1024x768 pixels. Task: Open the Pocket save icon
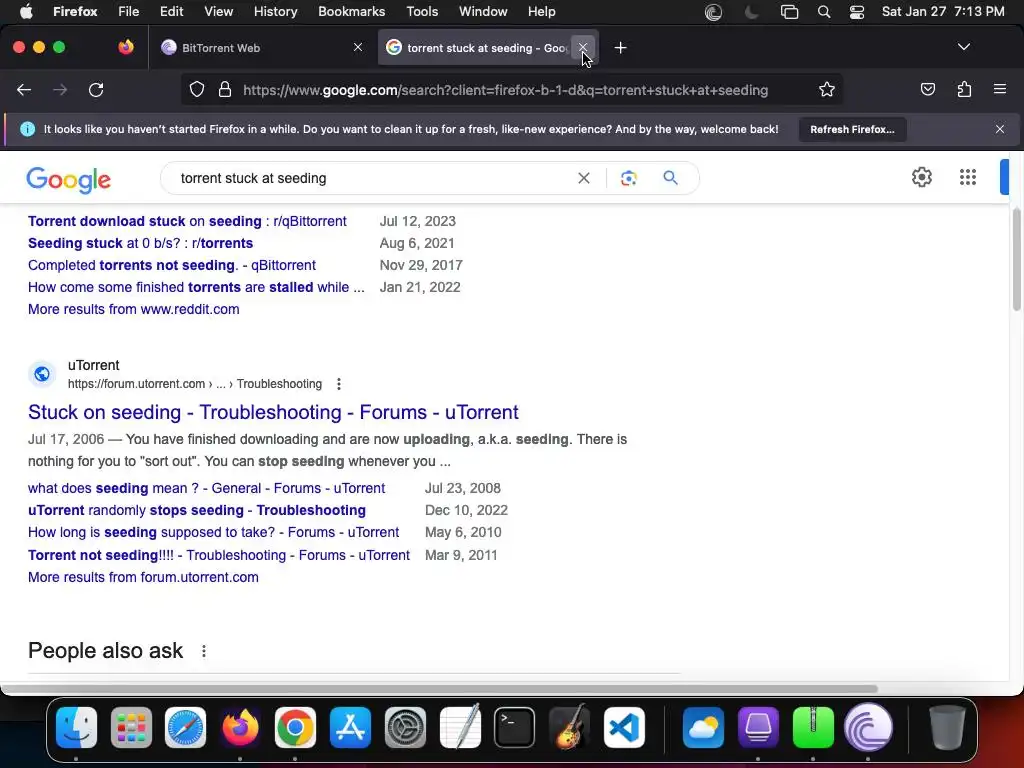point(927,89)
